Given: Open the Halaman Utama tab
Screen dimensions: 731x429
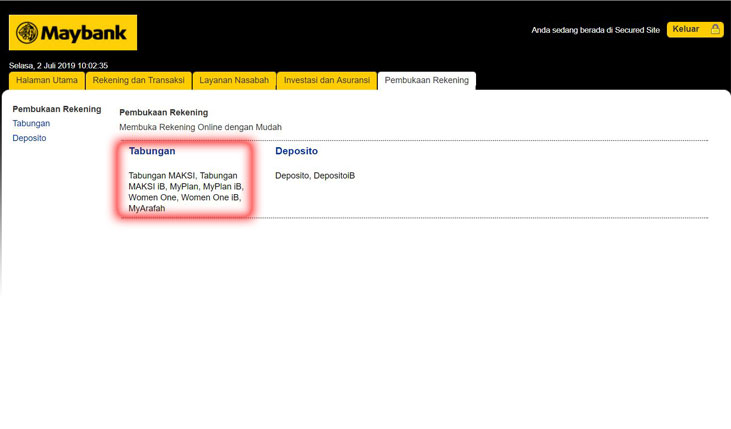Looking at the screenshot, I should pos(47,80).
